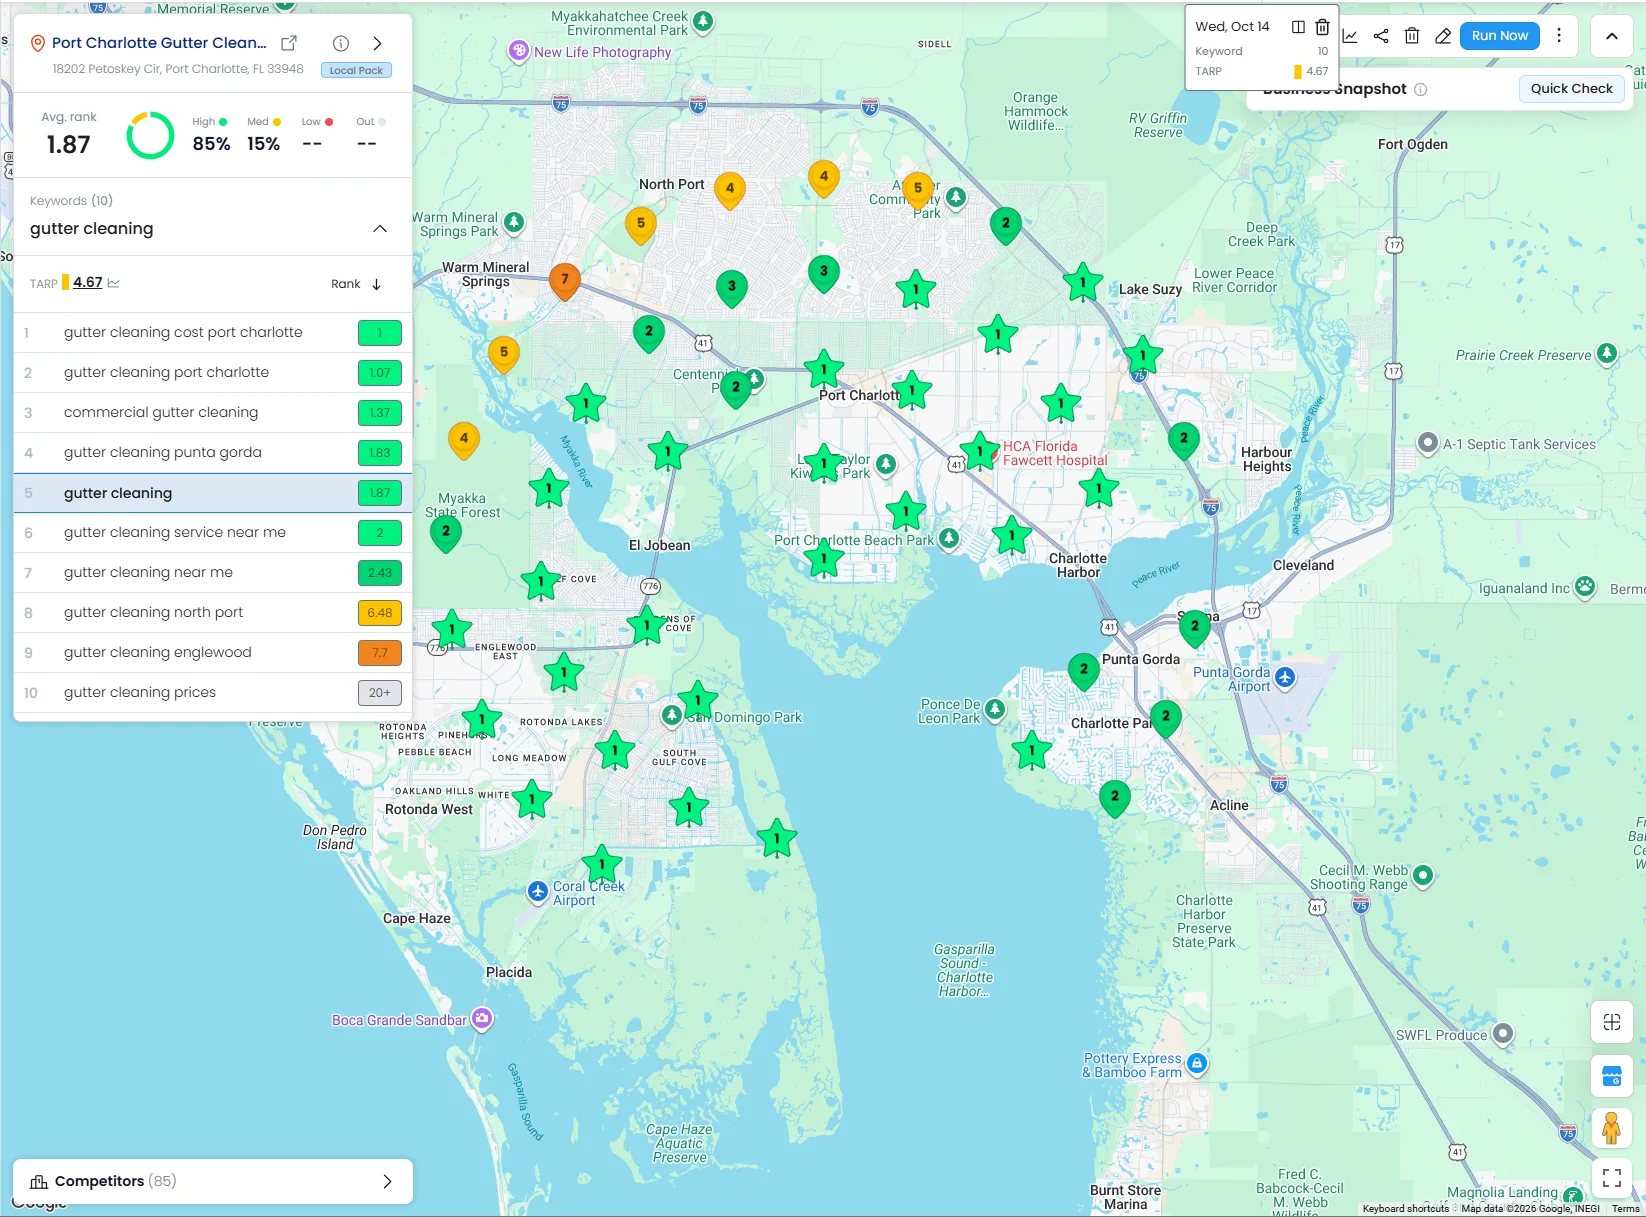Viewport: 1646px width, 1217px height.
Task: Delete the Wed, Oct 14 scan via card trash icon
Action: click(1322, 27)
